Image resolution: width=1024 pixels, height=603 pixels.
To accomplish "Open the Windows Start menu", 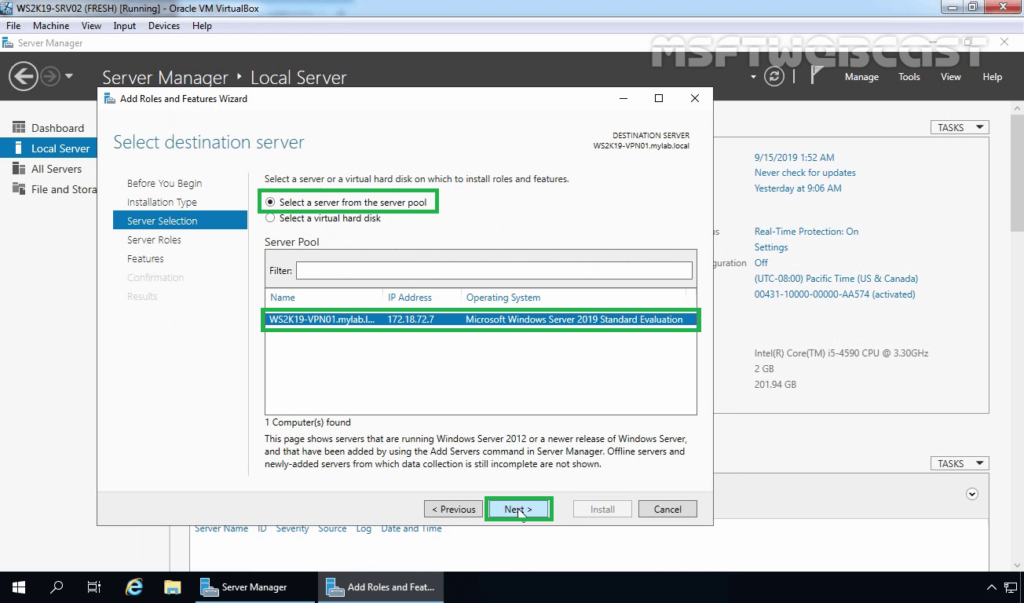I will [18, 587].
